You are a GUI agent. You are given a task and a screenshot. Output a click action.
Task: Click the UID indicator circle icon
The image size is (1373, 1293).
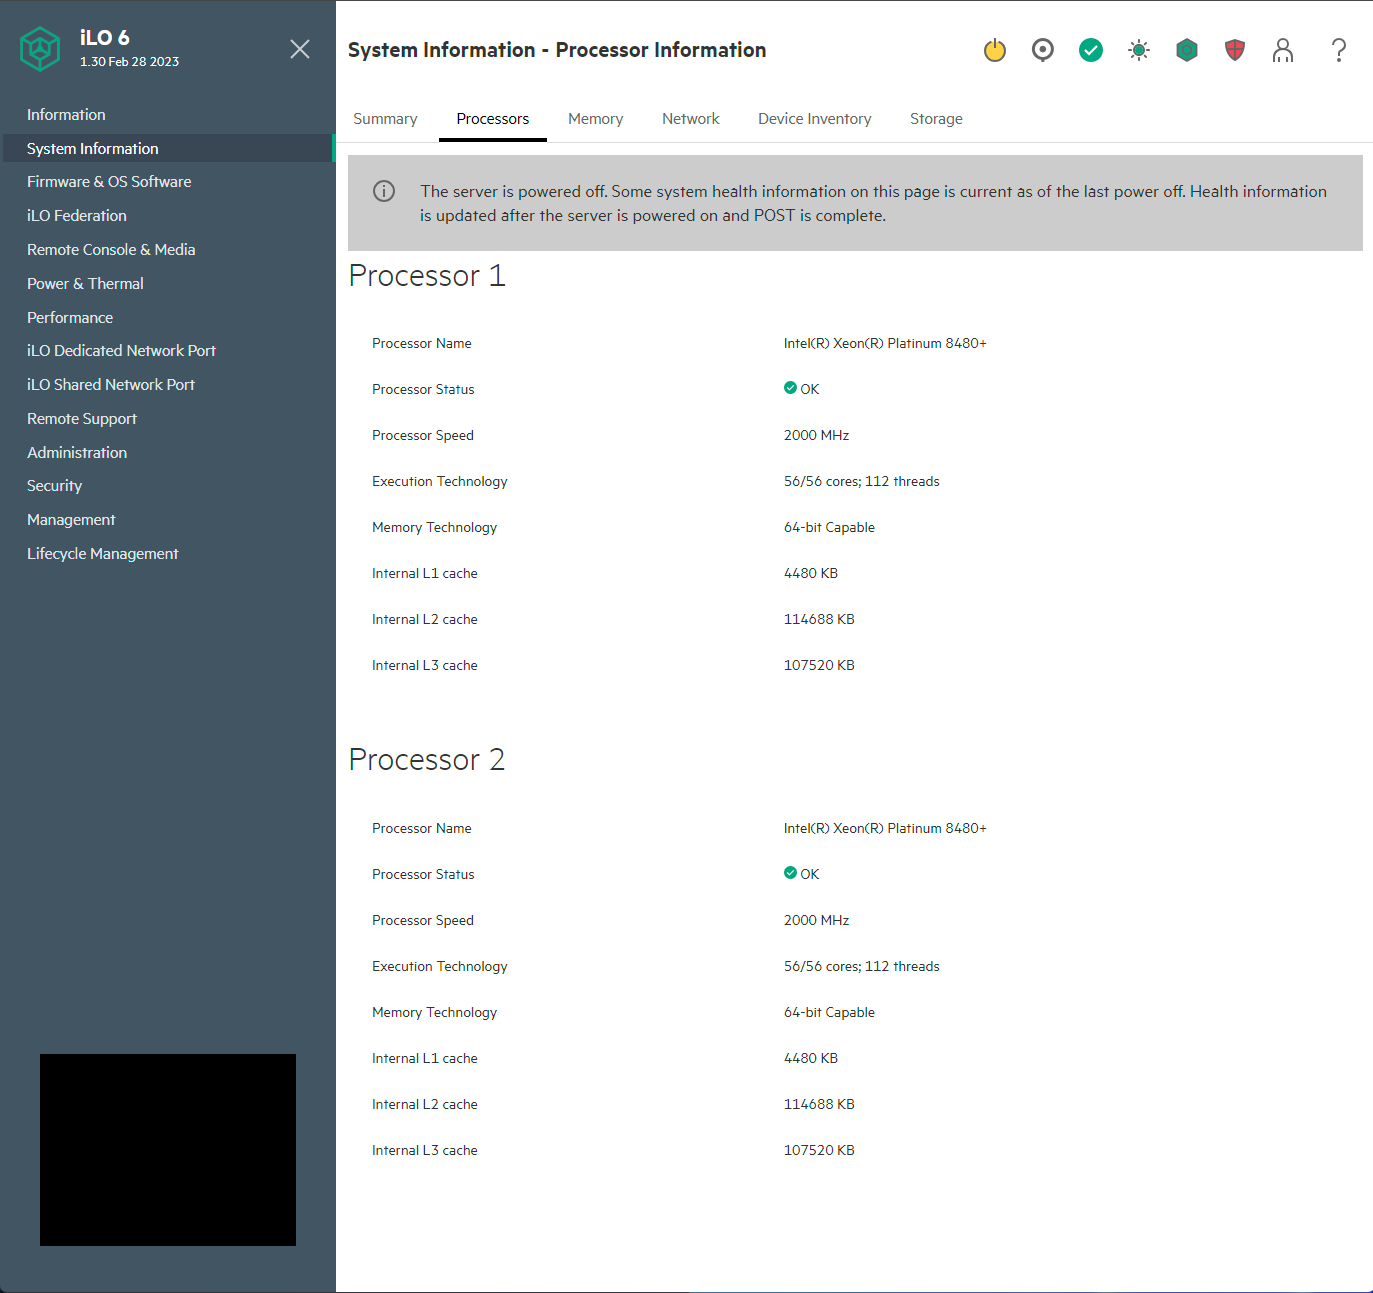1042,50
